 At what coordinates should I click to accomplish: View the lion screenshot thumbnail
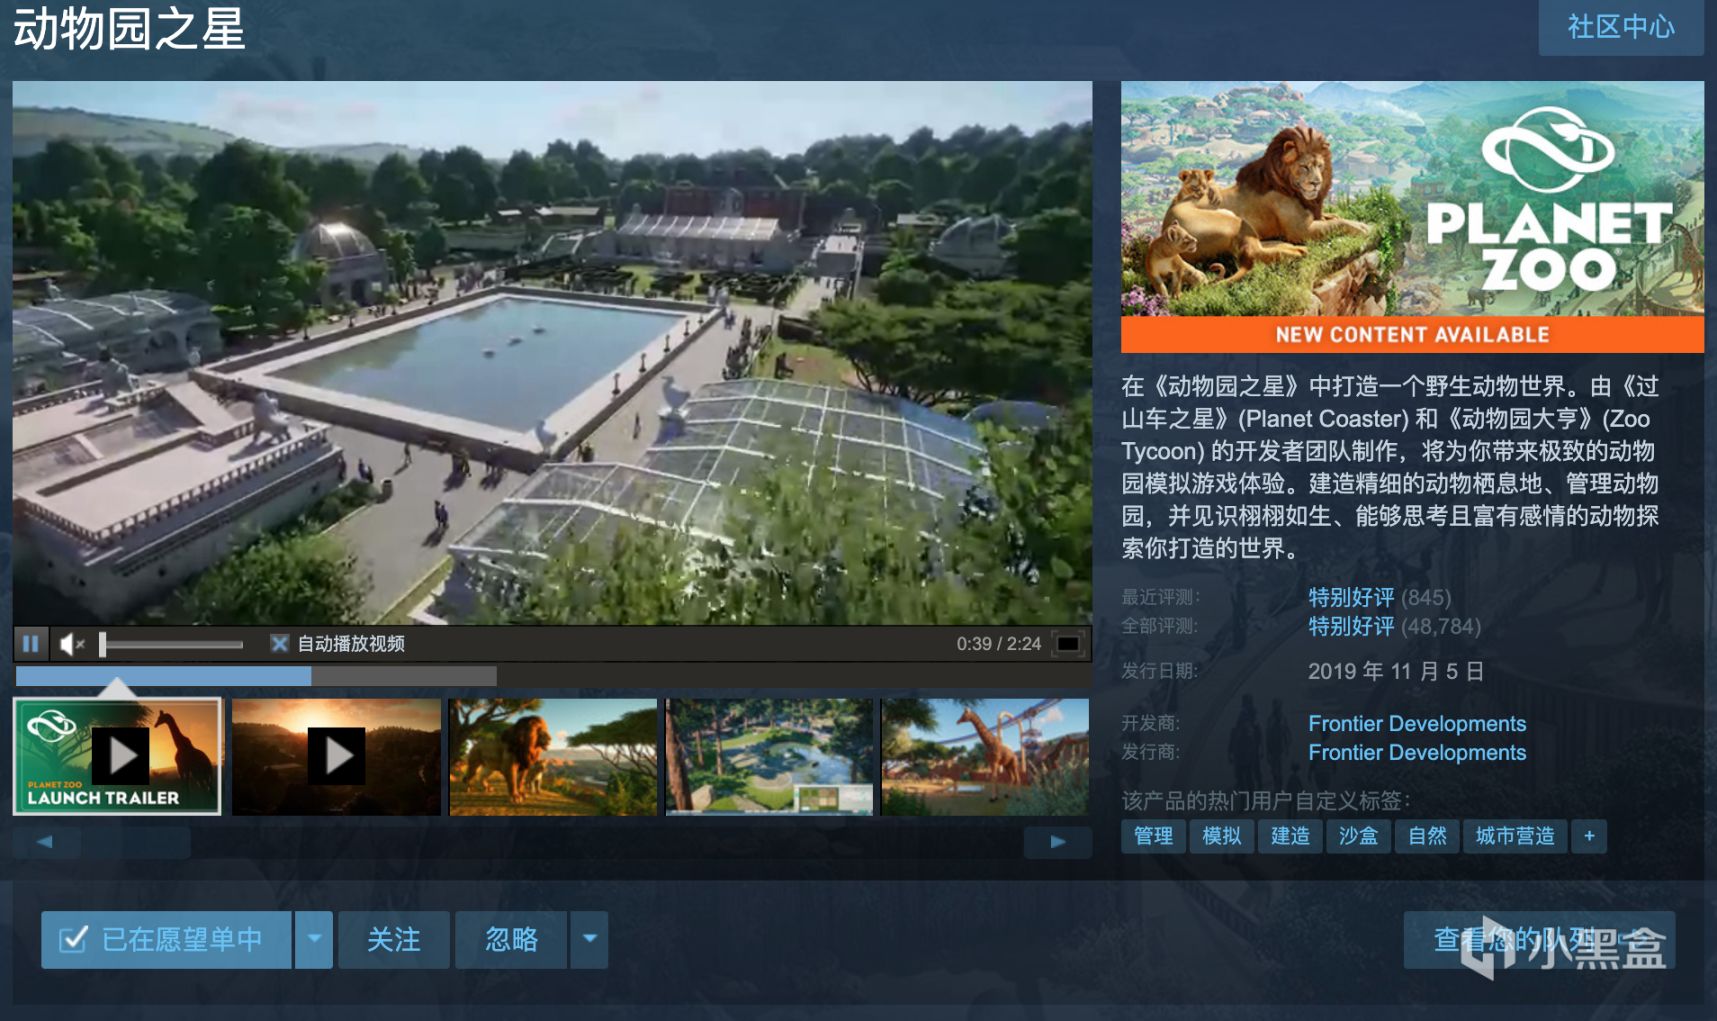coord(553,757)
